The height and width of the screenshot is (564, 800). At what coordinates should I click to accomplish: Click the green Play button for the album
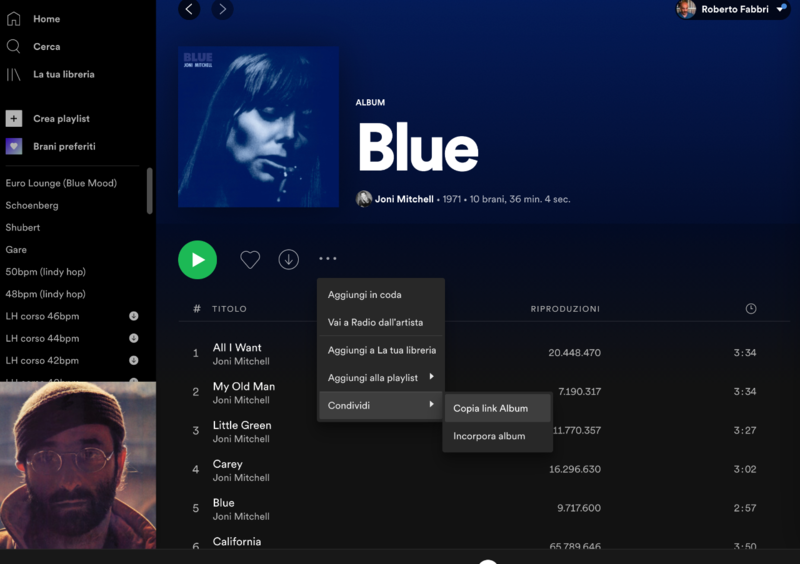click(x=198, y=260)
